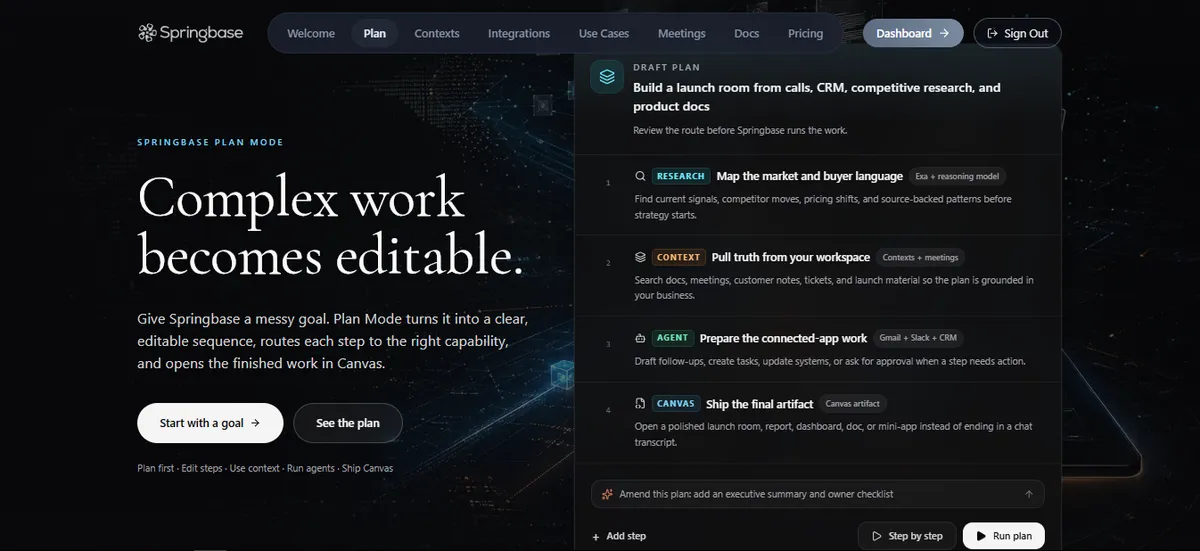This screenshot has height=551, width=1200.
Task: Click the Springbase logo icon
Action: pos(148,33)
